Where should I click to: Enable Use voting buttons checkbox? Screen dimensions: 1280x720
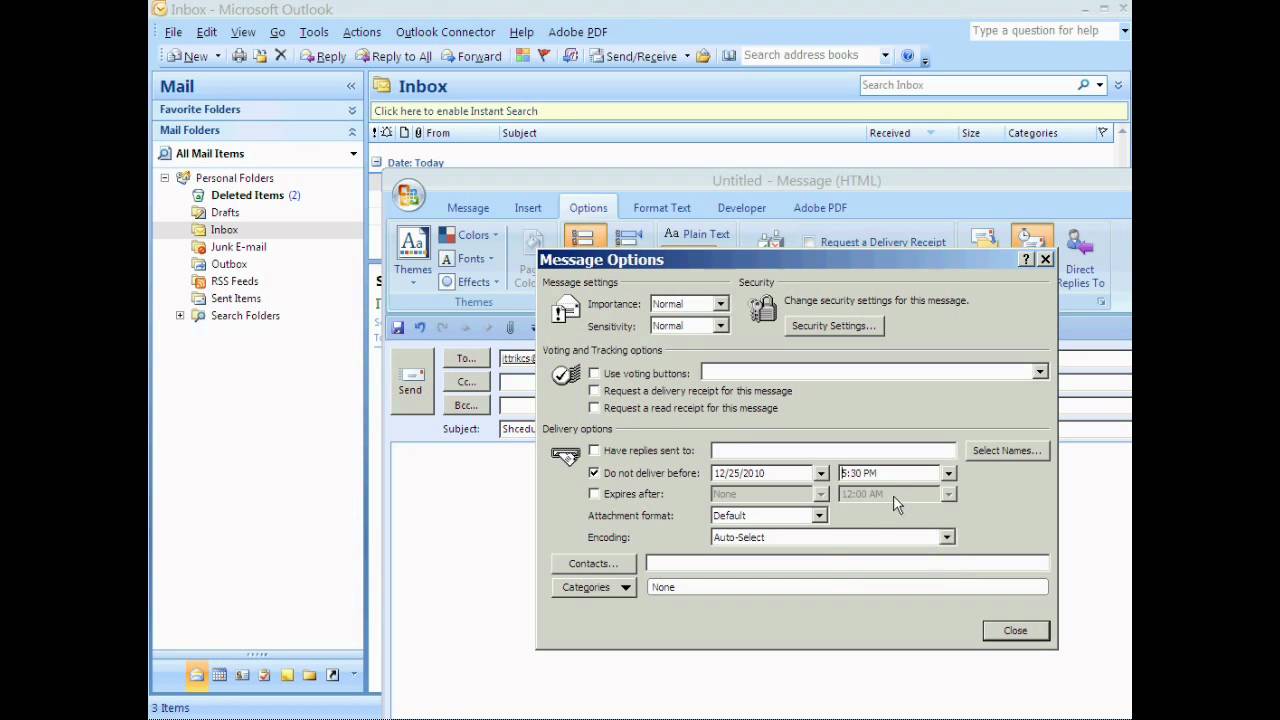pyautogui.click(x=594, y=373)
